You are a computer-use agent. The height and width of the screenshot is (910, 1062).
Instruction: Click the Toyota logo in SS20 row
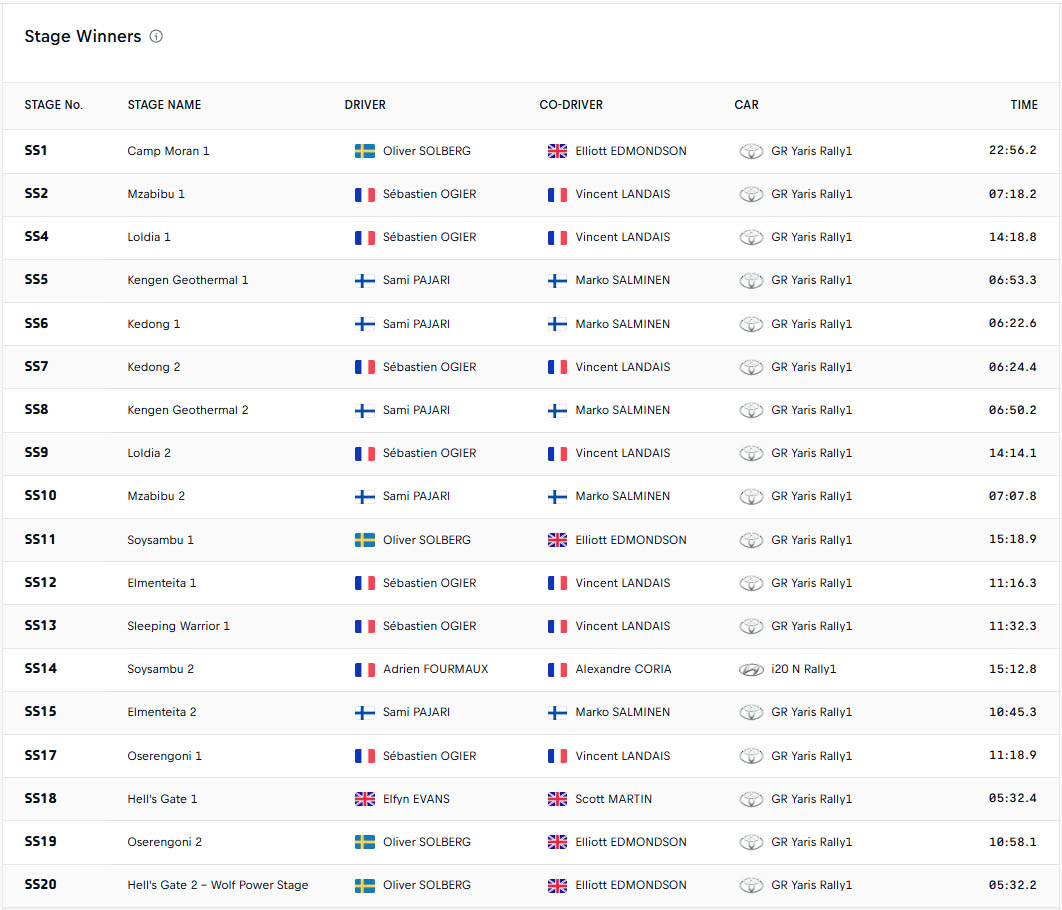click(751, 885)
